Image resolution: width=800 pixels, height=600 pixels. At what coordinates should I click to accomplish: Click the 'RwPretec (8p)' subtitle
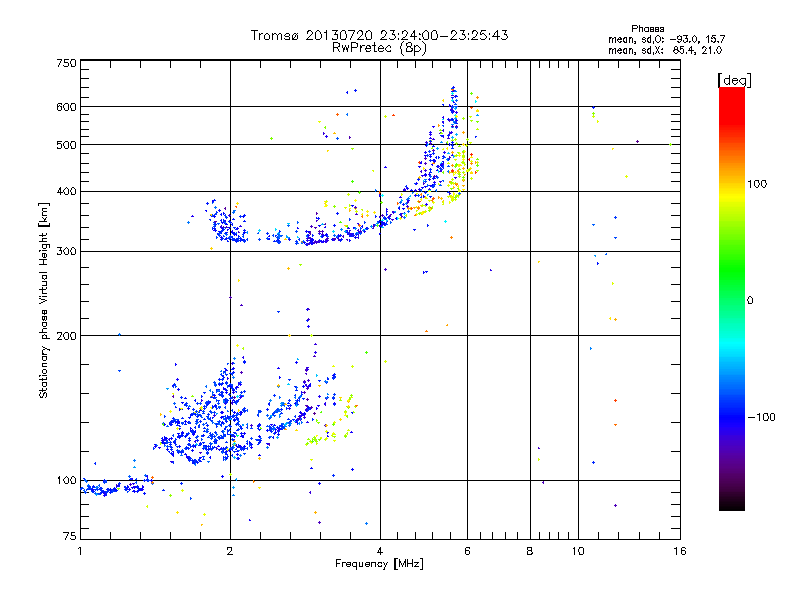coord(379,48)
